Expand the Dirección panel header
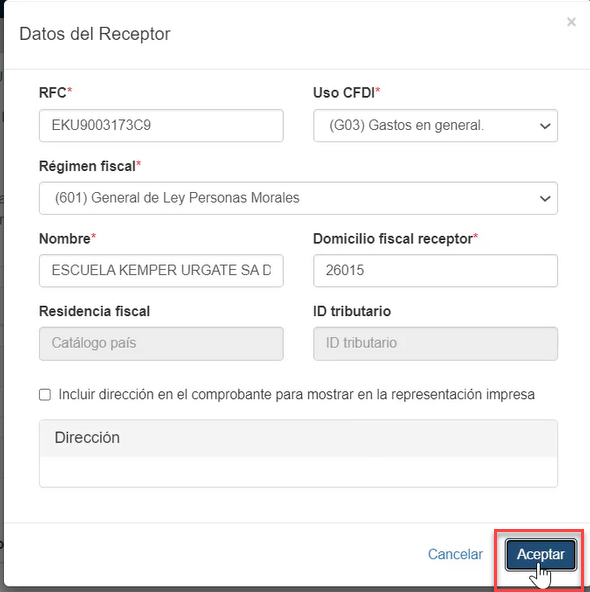 [x=298, y=438]
